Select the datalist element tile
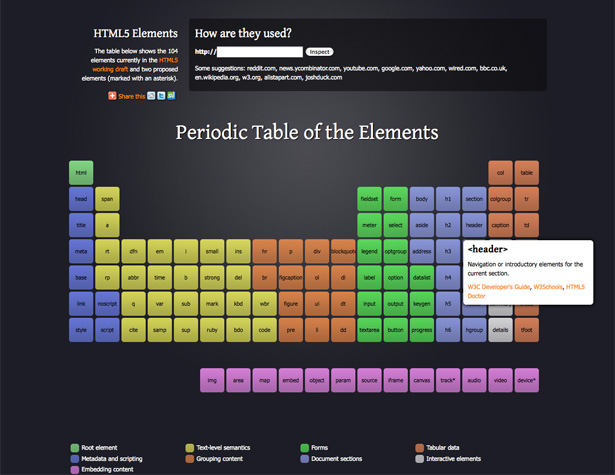This screenshot has height=475, width=615. (x=422, y=277)
